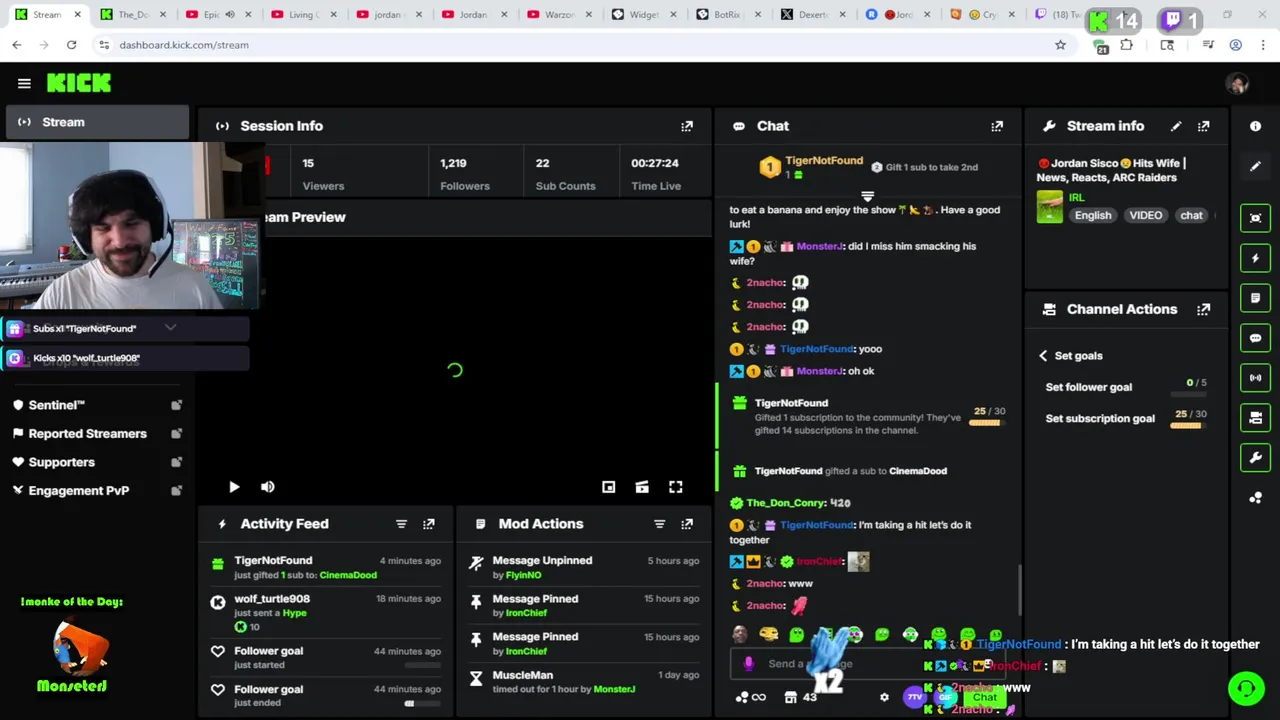Click the follower goal progress bar 0 / 5
1280x720 pixels.
click(1188, 395)
